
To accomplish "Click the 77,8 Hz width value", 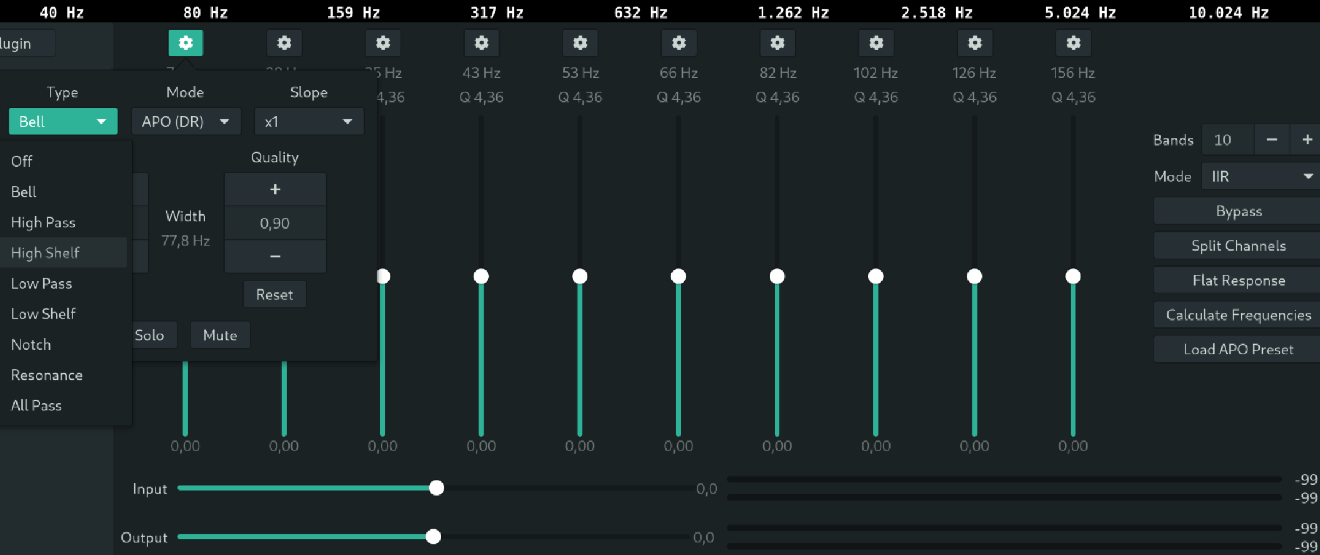I will pyautogui.click(x=186, y=241).
